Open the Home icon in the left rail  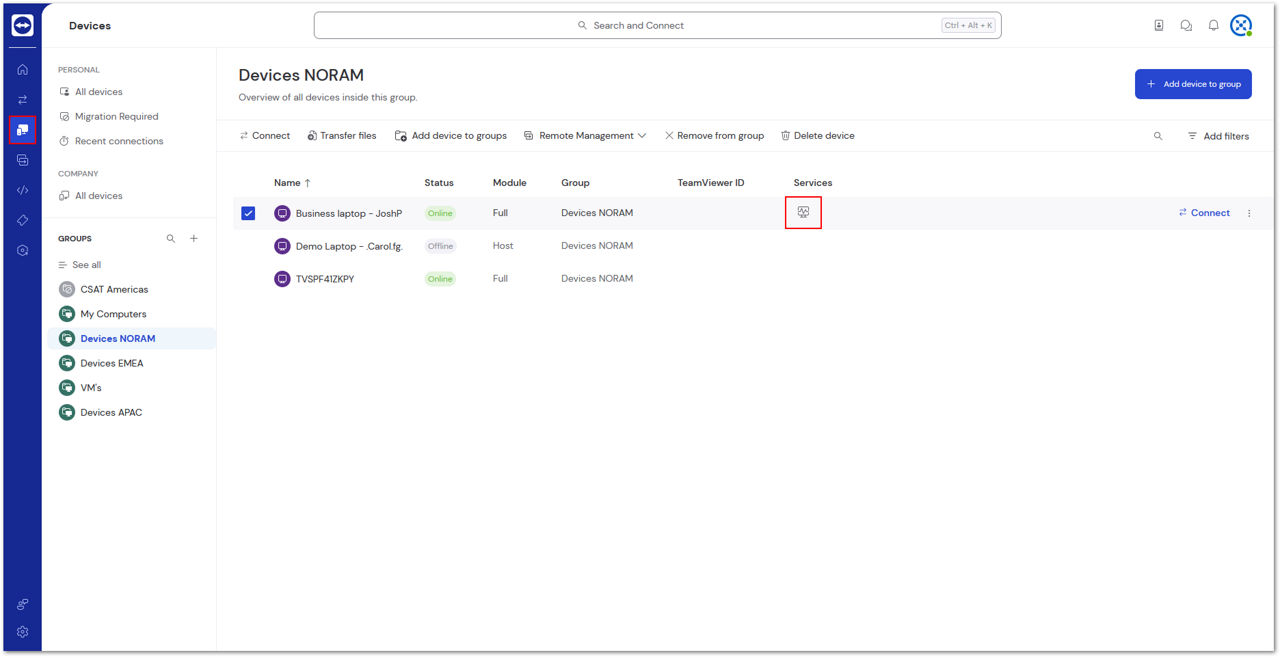[22, 70]
